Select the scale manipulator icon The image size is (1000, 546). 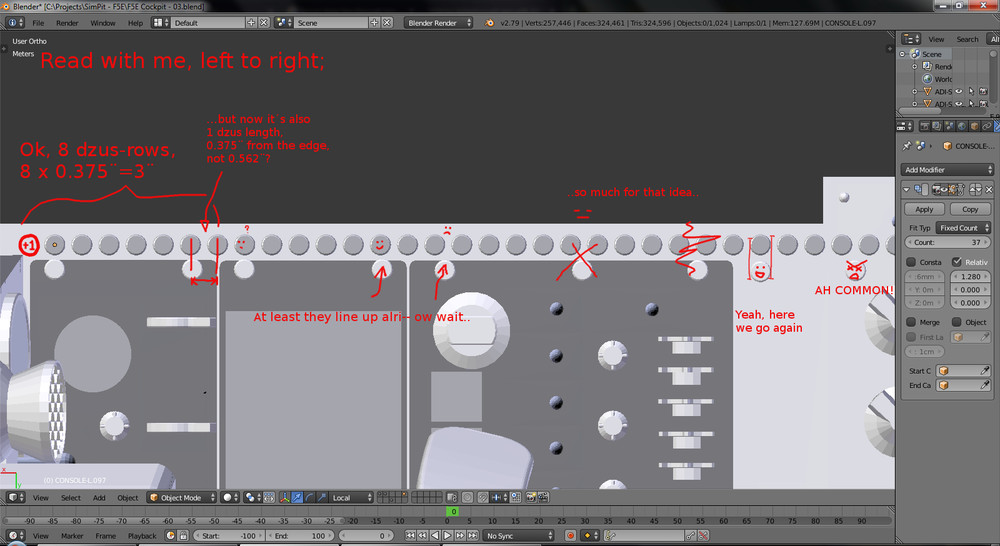point(321,498)
